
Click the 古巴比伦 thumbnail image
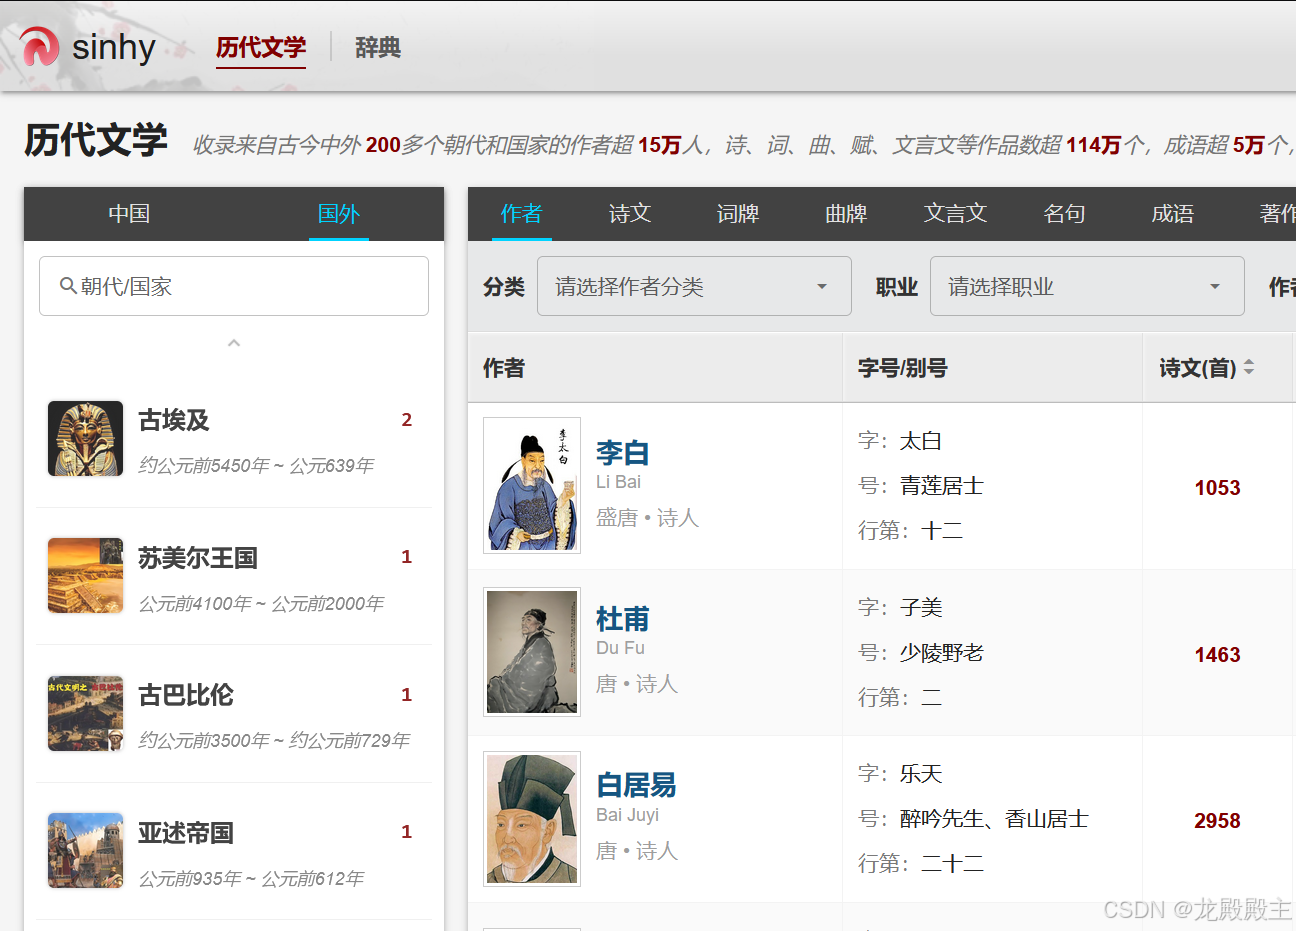tap(86, 714)
